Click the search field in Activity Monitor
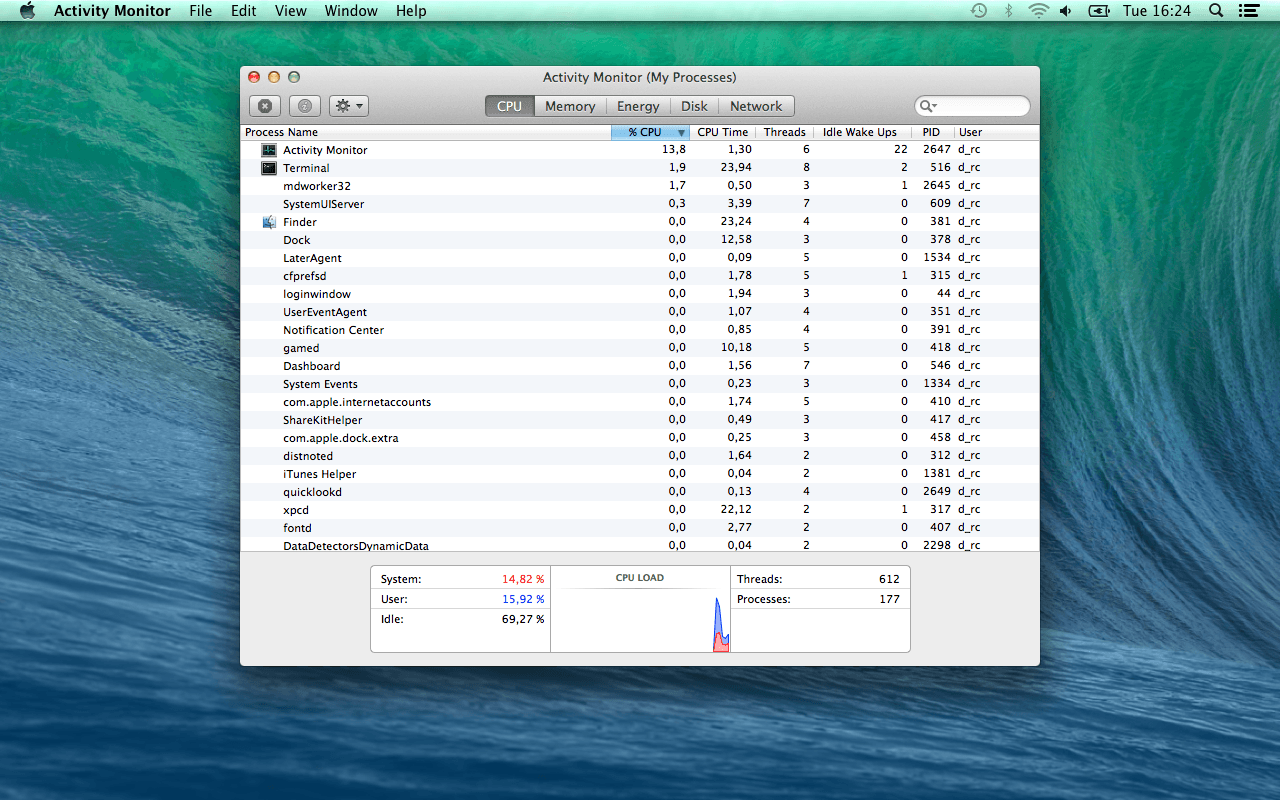 [x=972, y=106]
